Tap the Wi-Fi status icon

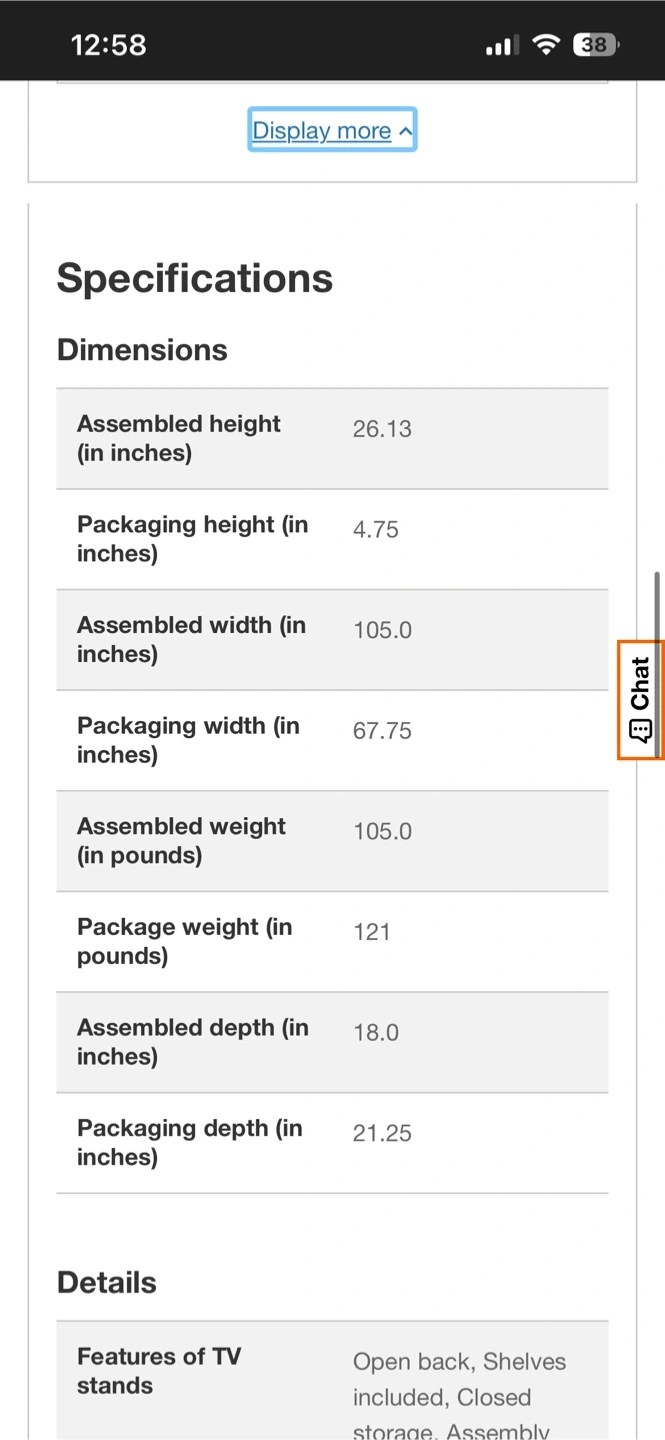[x=546, y=45]
